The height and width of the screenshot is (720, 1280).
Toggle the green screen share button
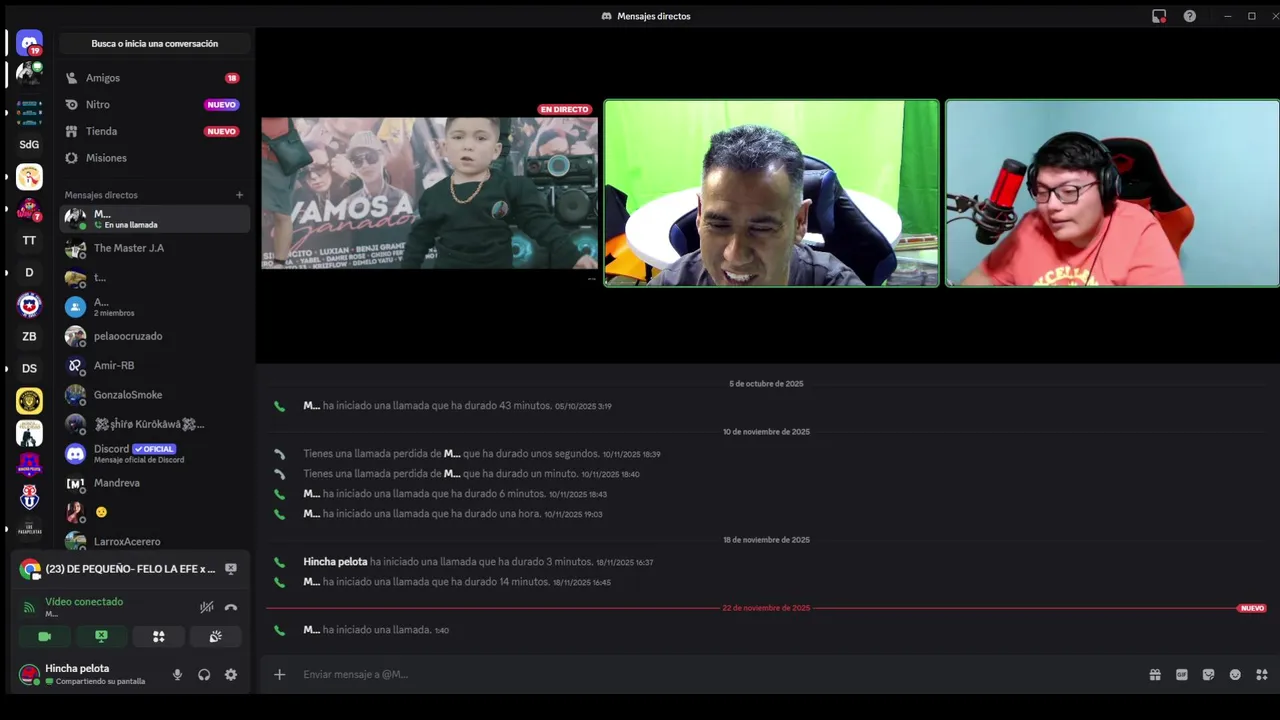[101, 636]
